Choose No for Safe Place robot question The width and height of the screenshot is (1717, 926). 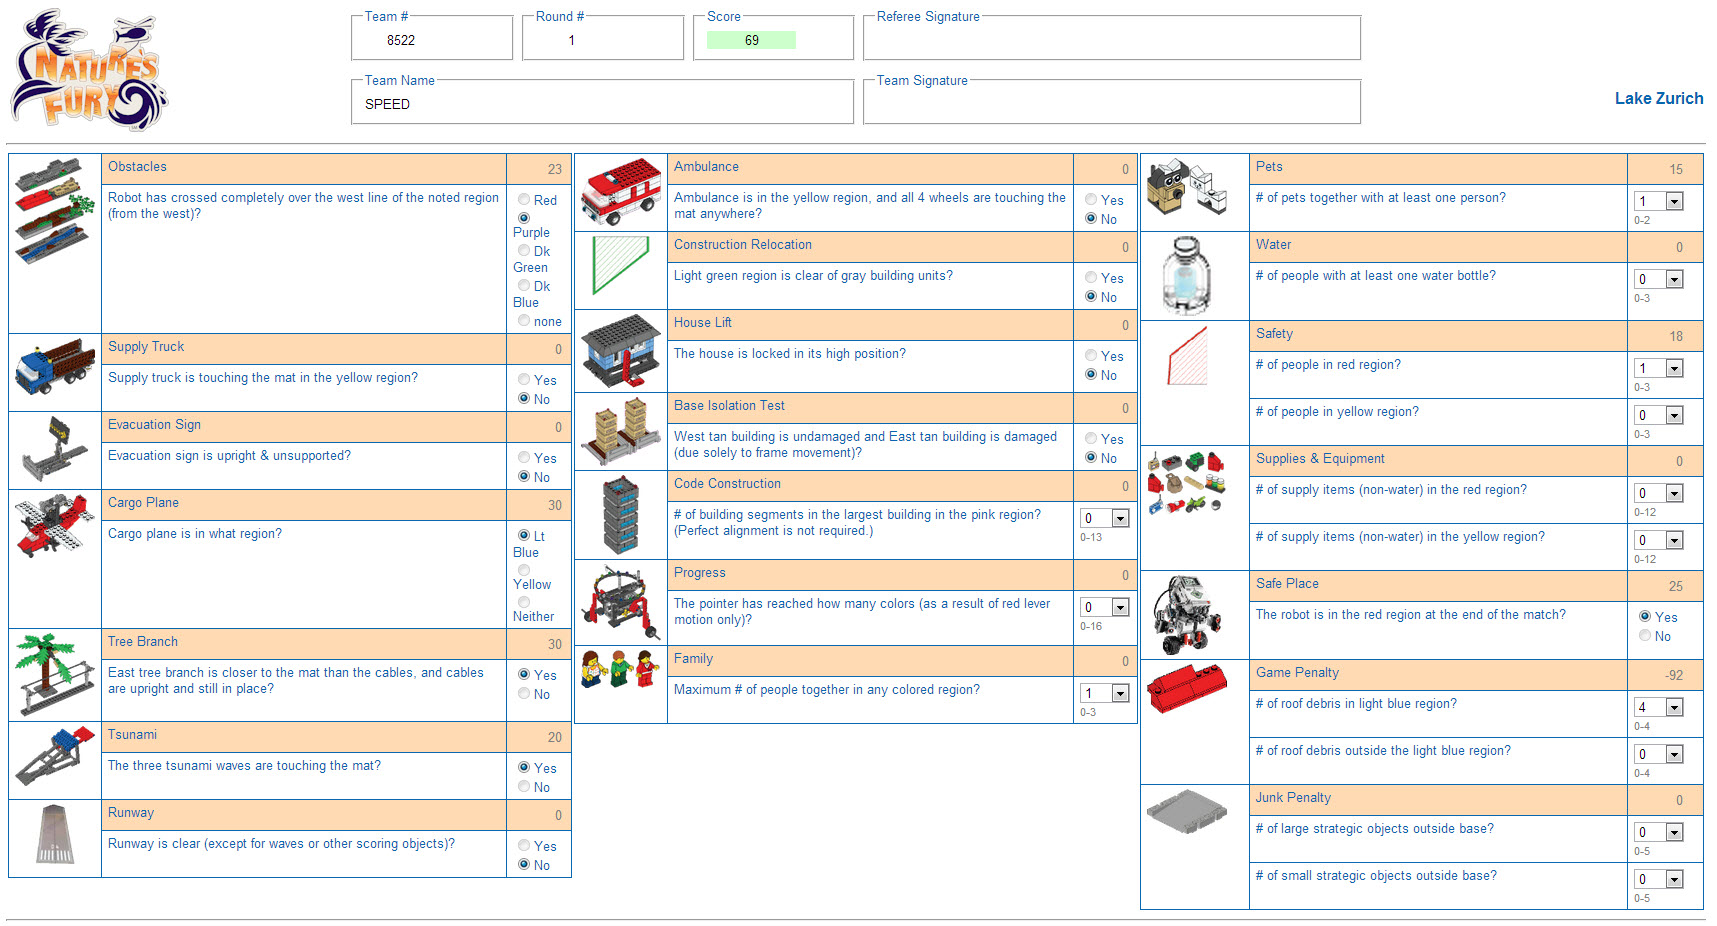click(1645, 636)
